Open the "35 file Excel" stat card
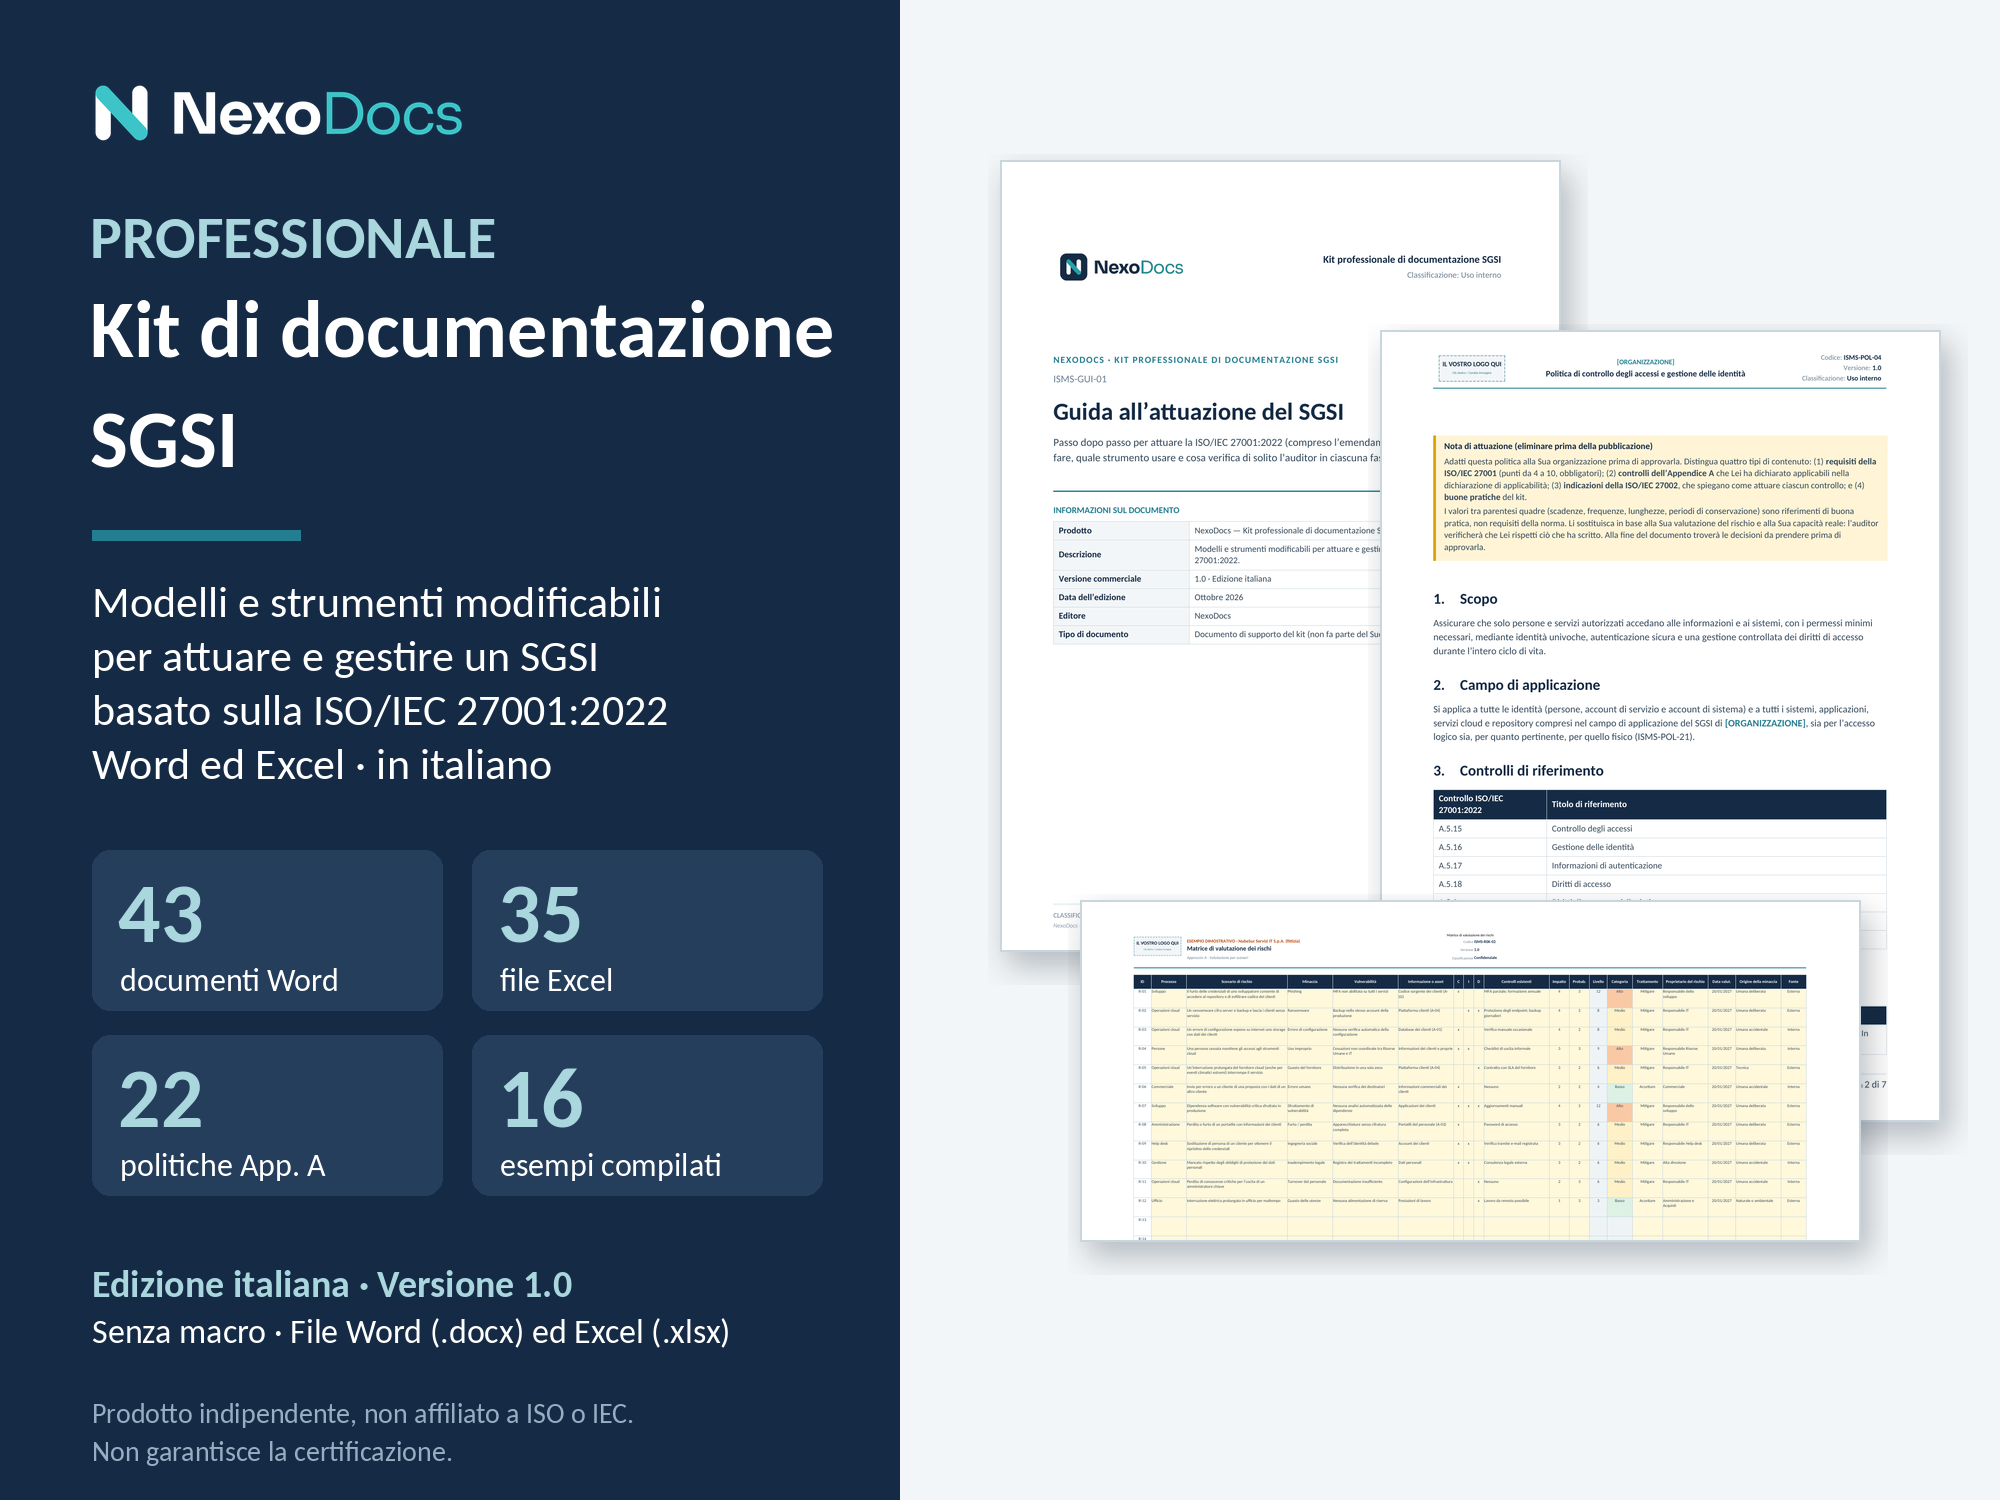This screenshot has height=1500, width=2000. tap(647, 930)
